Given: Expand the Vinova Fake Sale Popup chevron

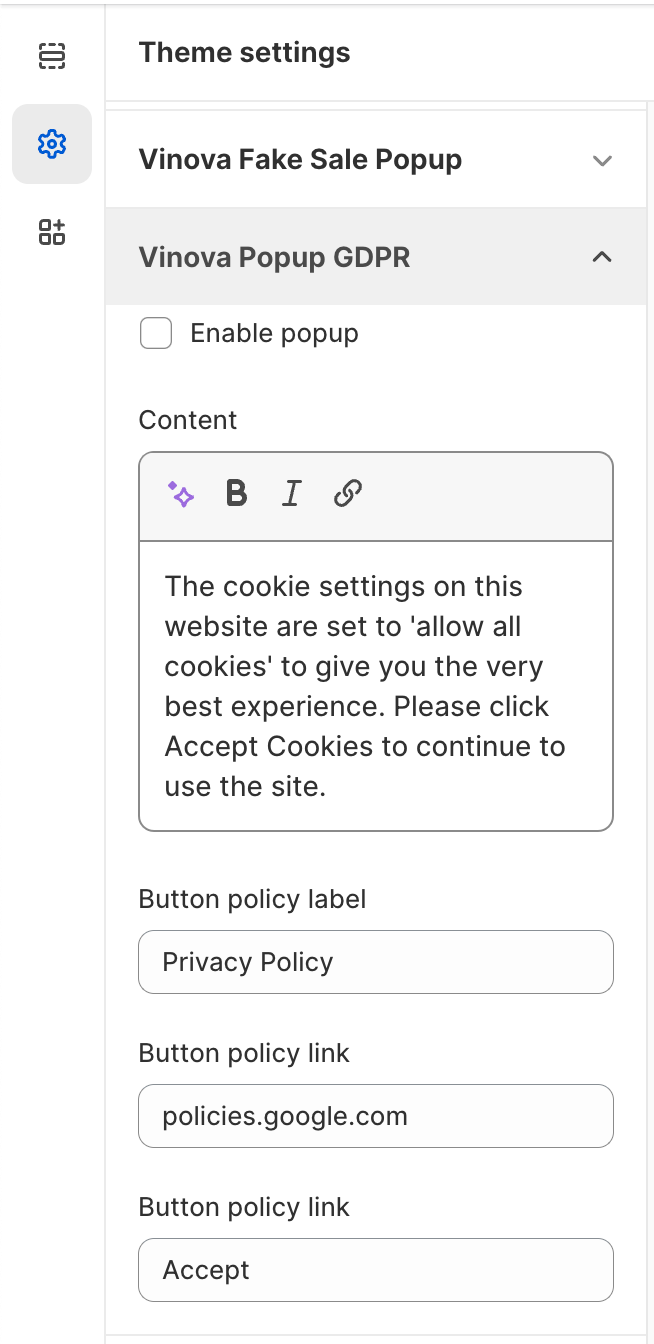Looking at the screenshot, I should tap(601, 160).
